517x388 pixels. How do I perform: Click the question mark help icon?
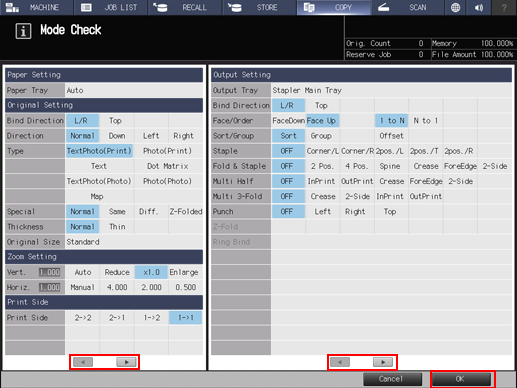504,7
